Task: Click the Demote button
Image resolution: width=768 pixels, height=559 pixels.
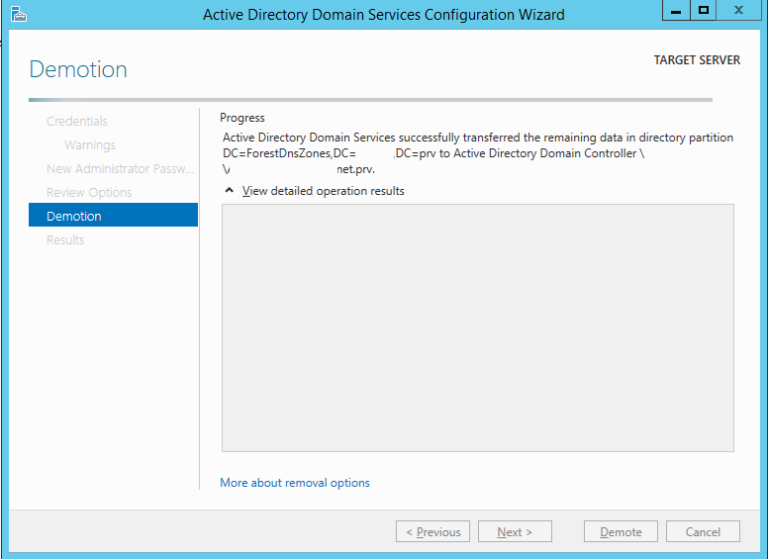Action: (620, 532)
